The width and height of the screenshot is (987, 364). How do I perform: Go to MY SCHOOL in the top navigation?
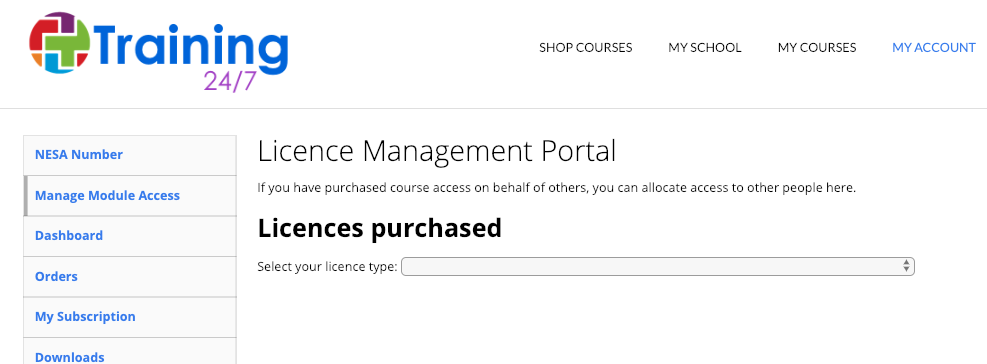(x=705, y=48)
